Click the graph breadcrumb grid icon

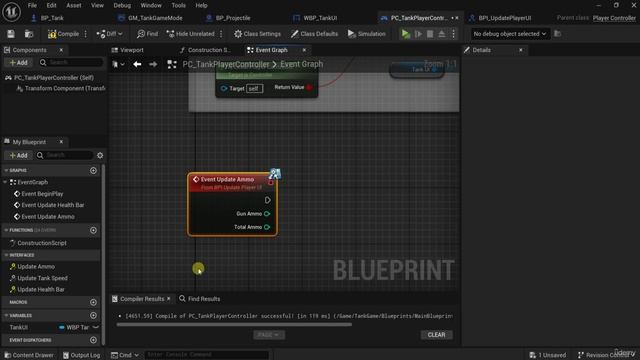click(172, 64)
